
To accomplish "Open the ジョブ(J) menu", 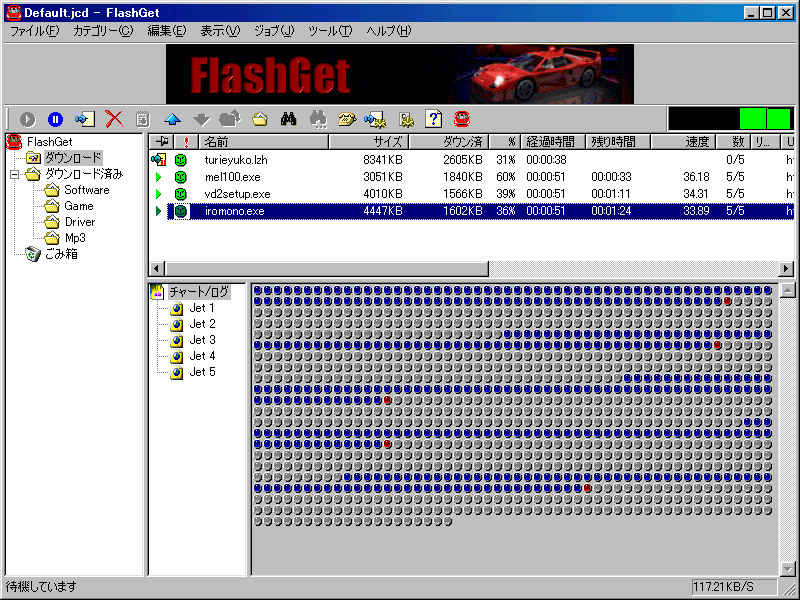I will [x=274, y=31].
